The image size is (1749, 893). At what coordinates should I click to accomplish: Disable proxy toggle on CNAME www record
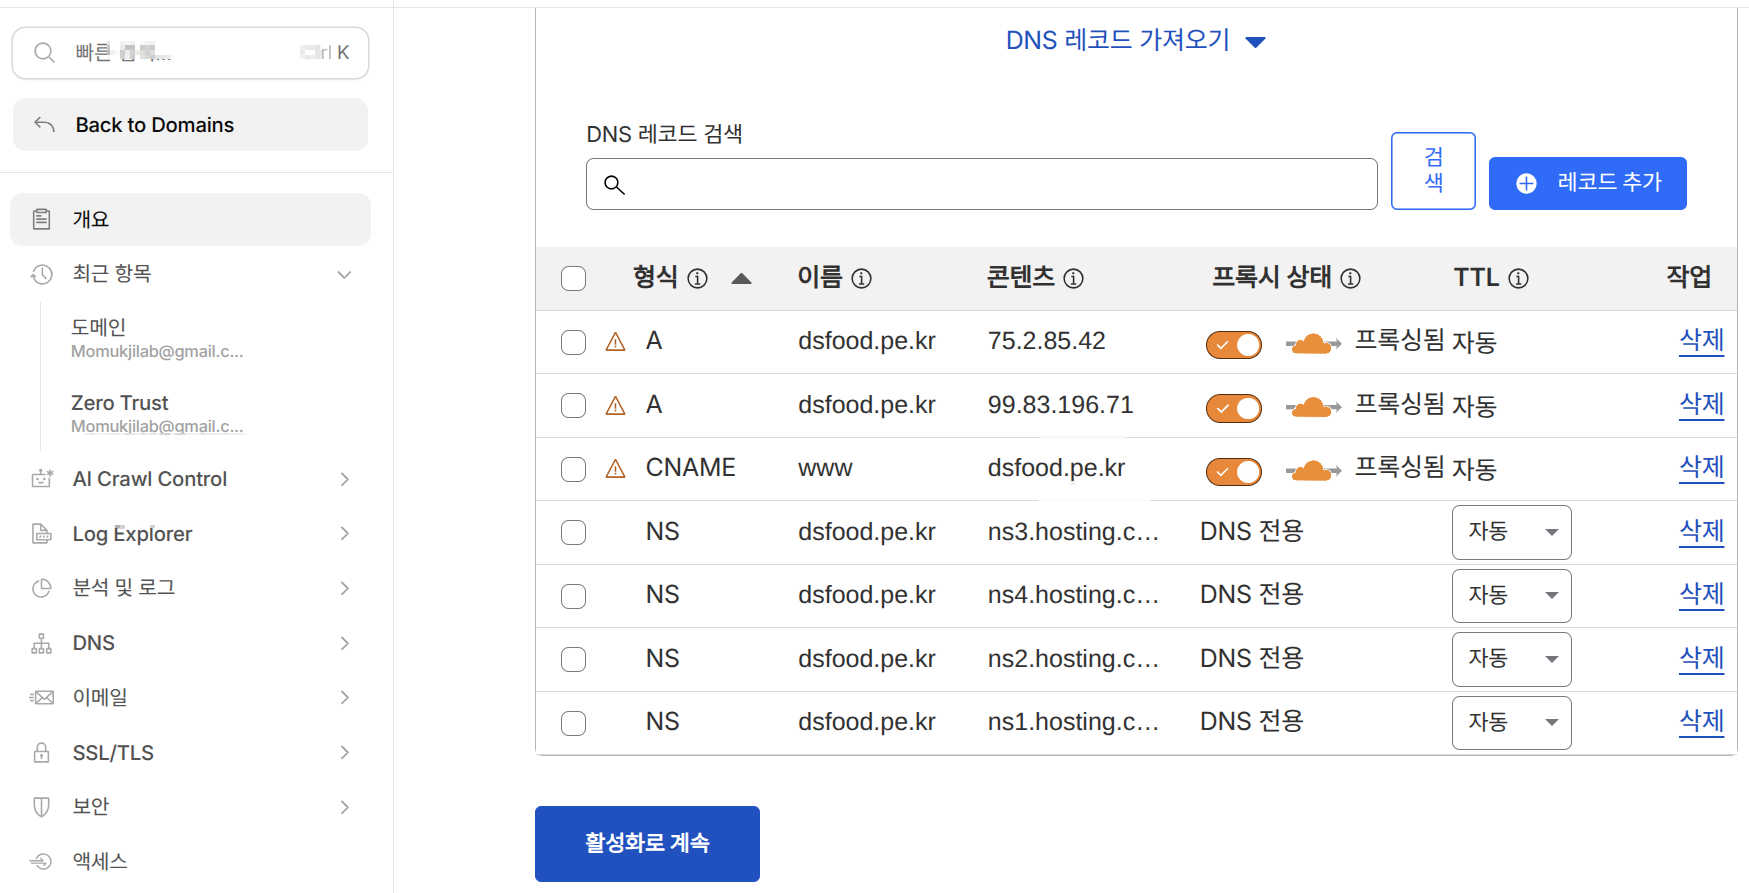(1233, 472)
